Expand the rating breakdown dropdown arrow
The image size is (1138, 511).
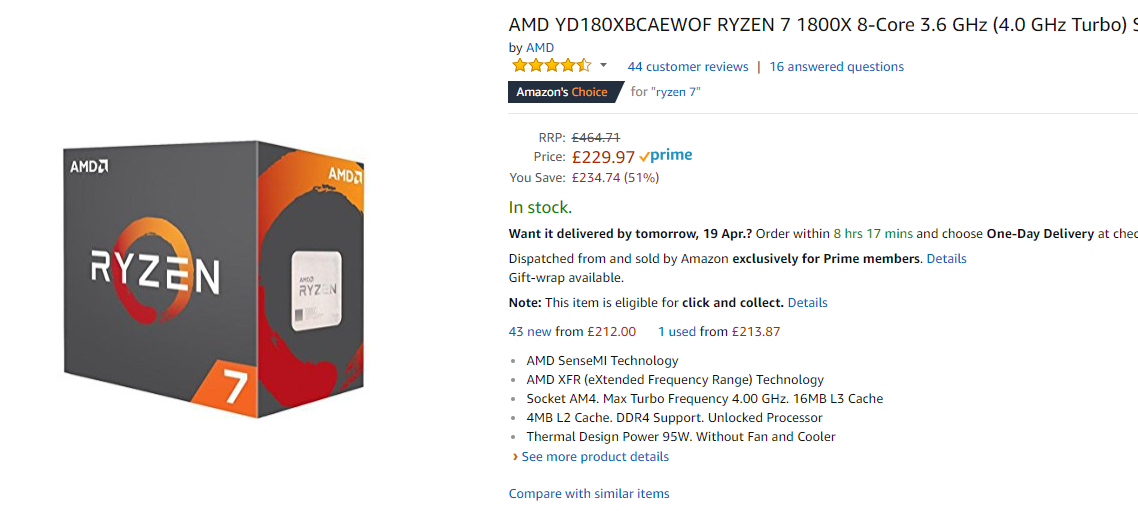pyautogui.click(x=603, y=65)
